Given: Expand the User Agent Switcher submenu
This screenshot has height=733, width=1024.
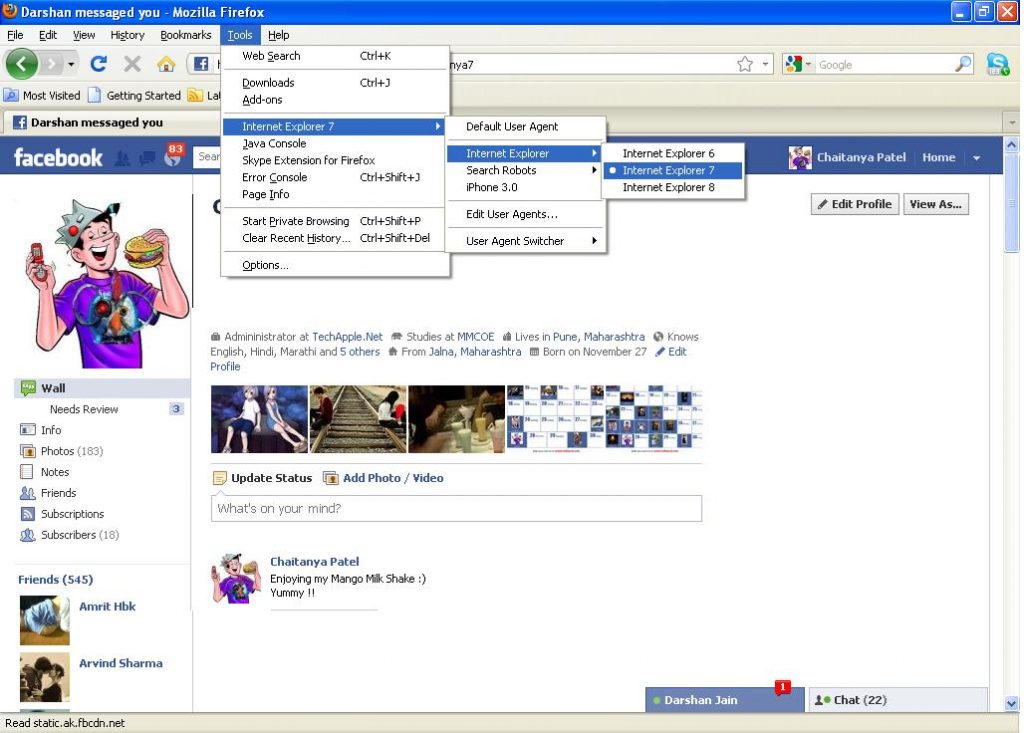Looking at the screenshot, I should pos(526,241).
